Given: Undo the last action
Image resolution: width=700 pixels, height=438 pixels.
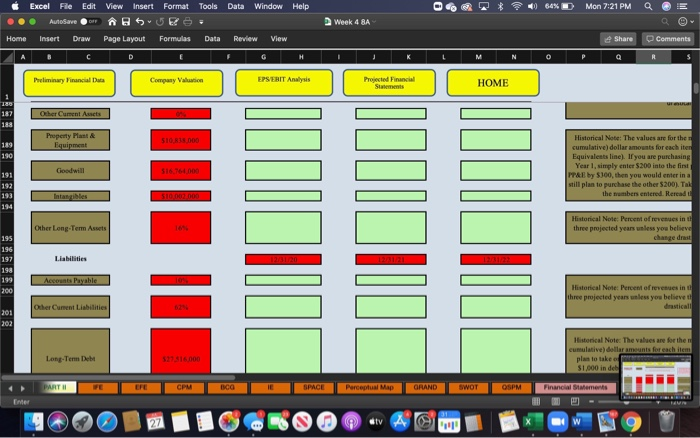Looking at the screenshot, I should [140, 21].
